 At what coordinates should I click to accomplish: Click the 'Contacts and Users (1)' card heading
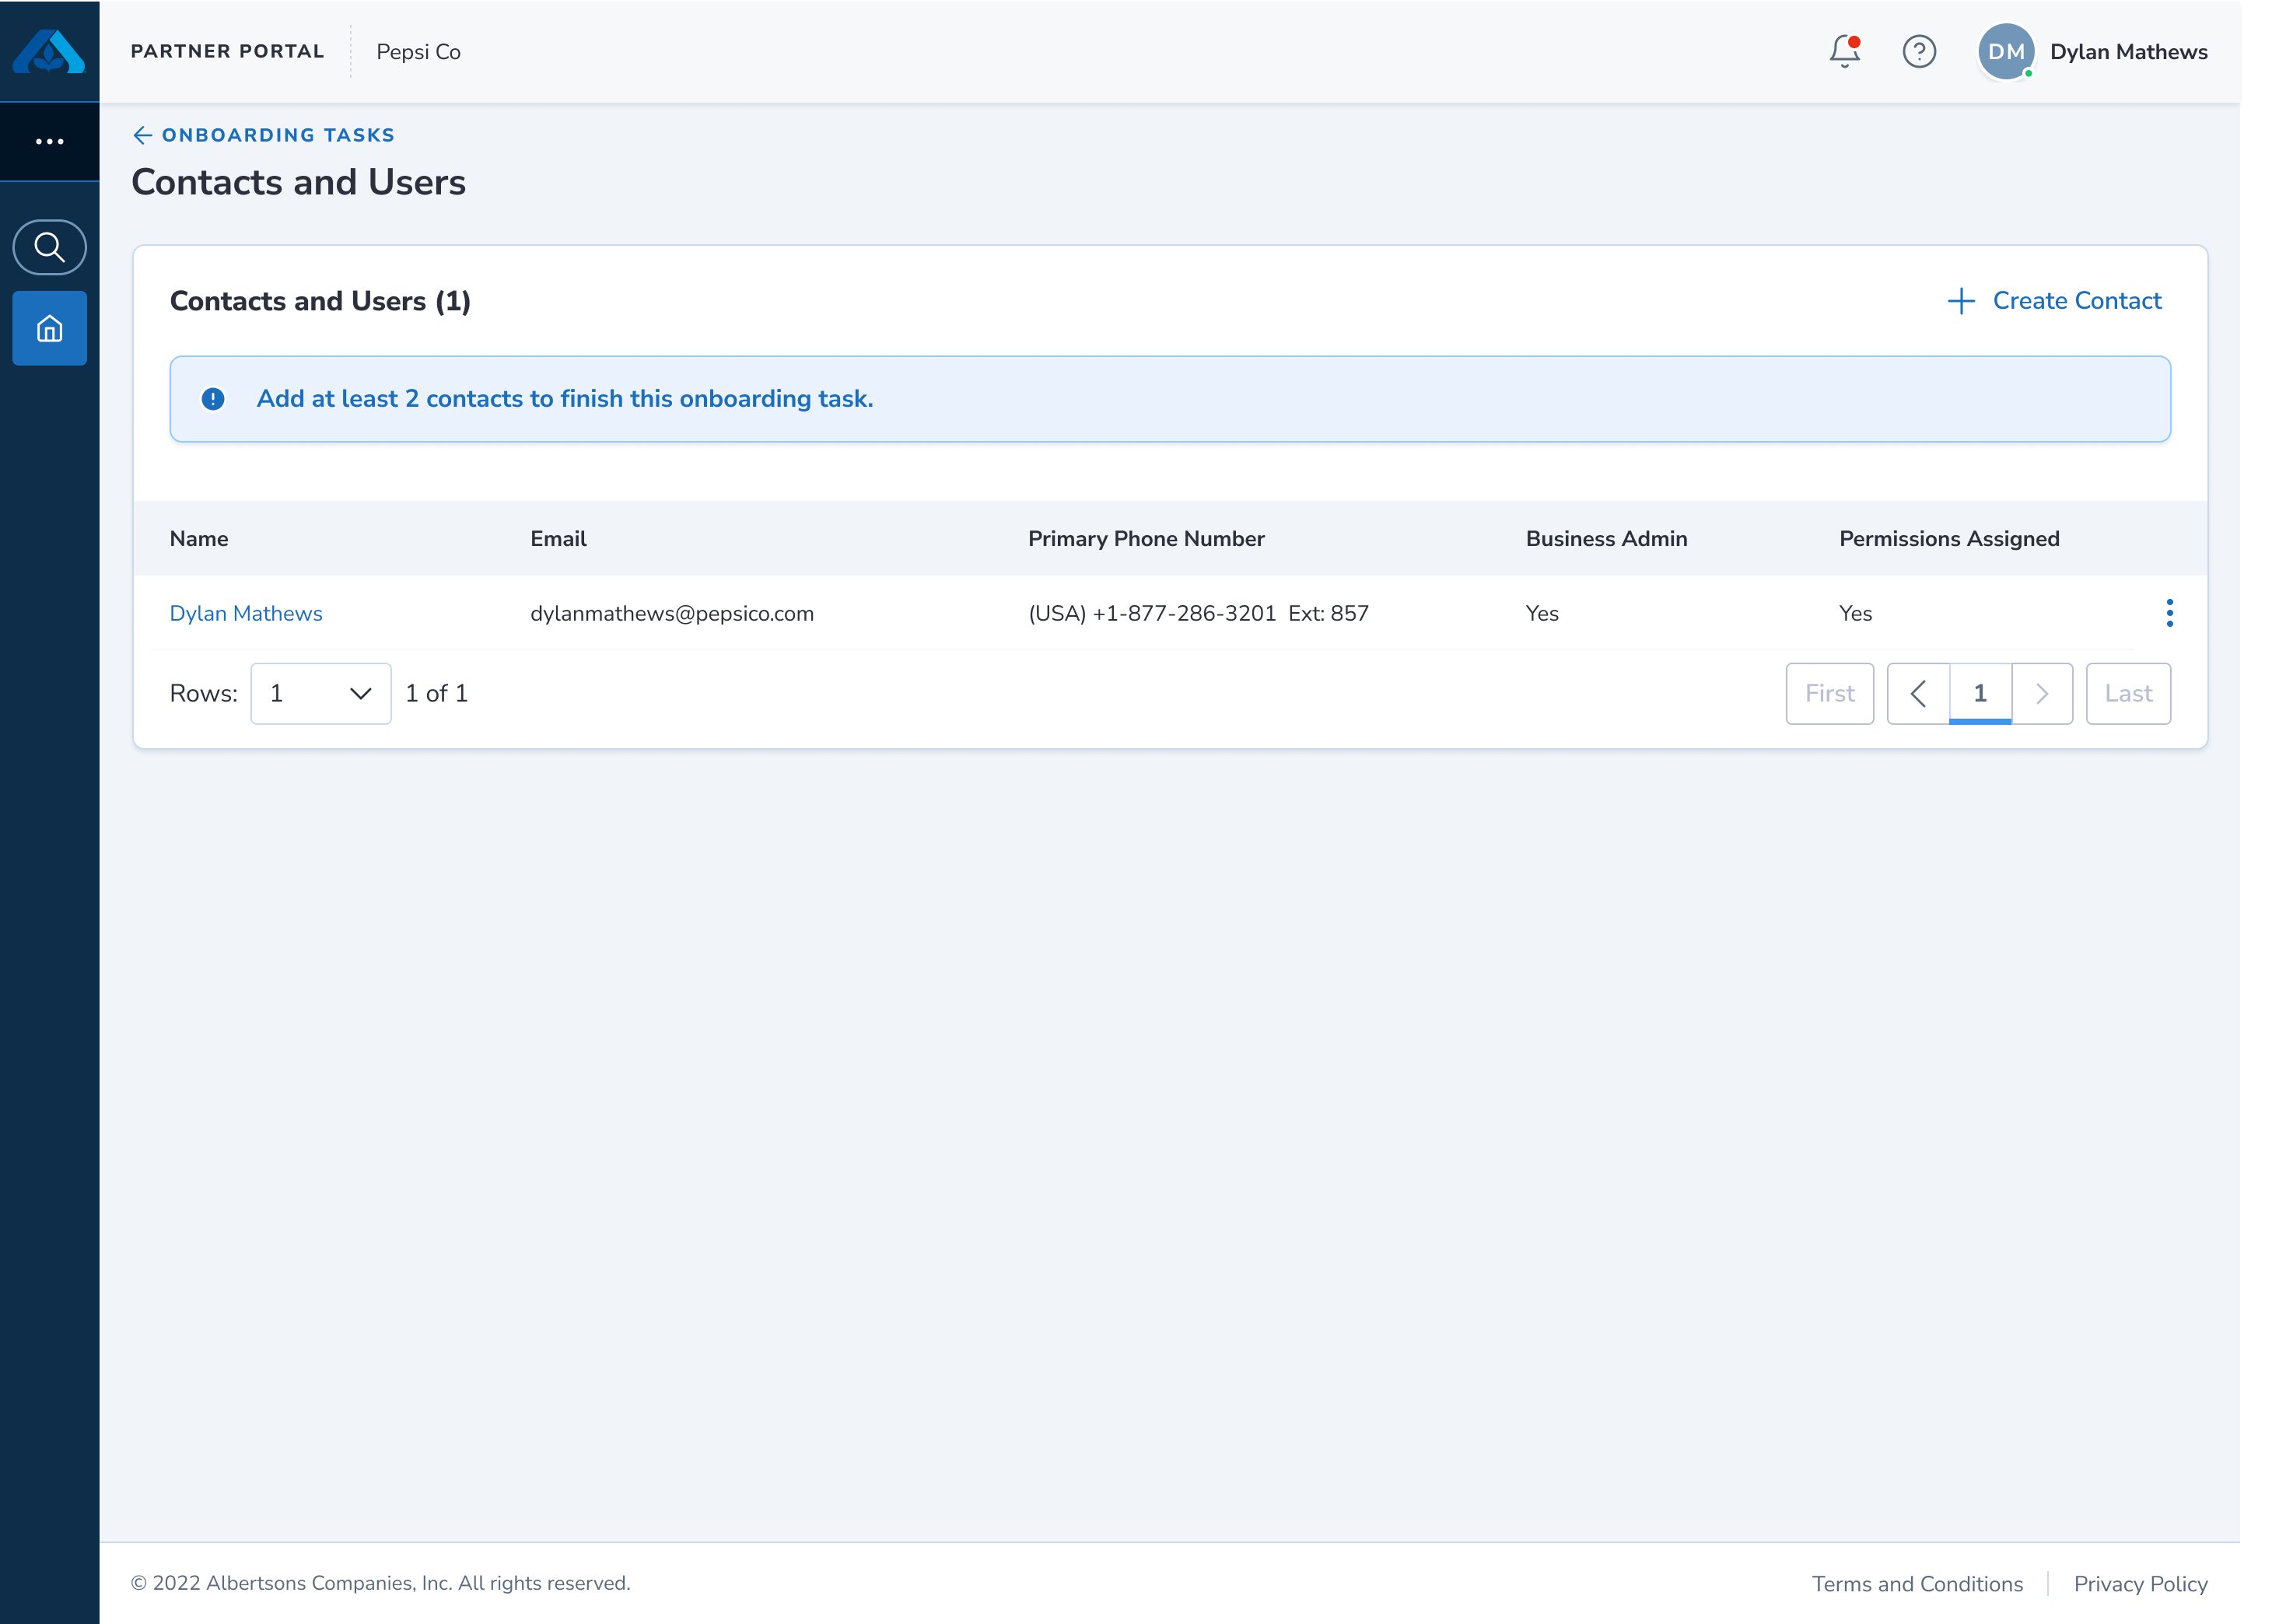(320, 301)
